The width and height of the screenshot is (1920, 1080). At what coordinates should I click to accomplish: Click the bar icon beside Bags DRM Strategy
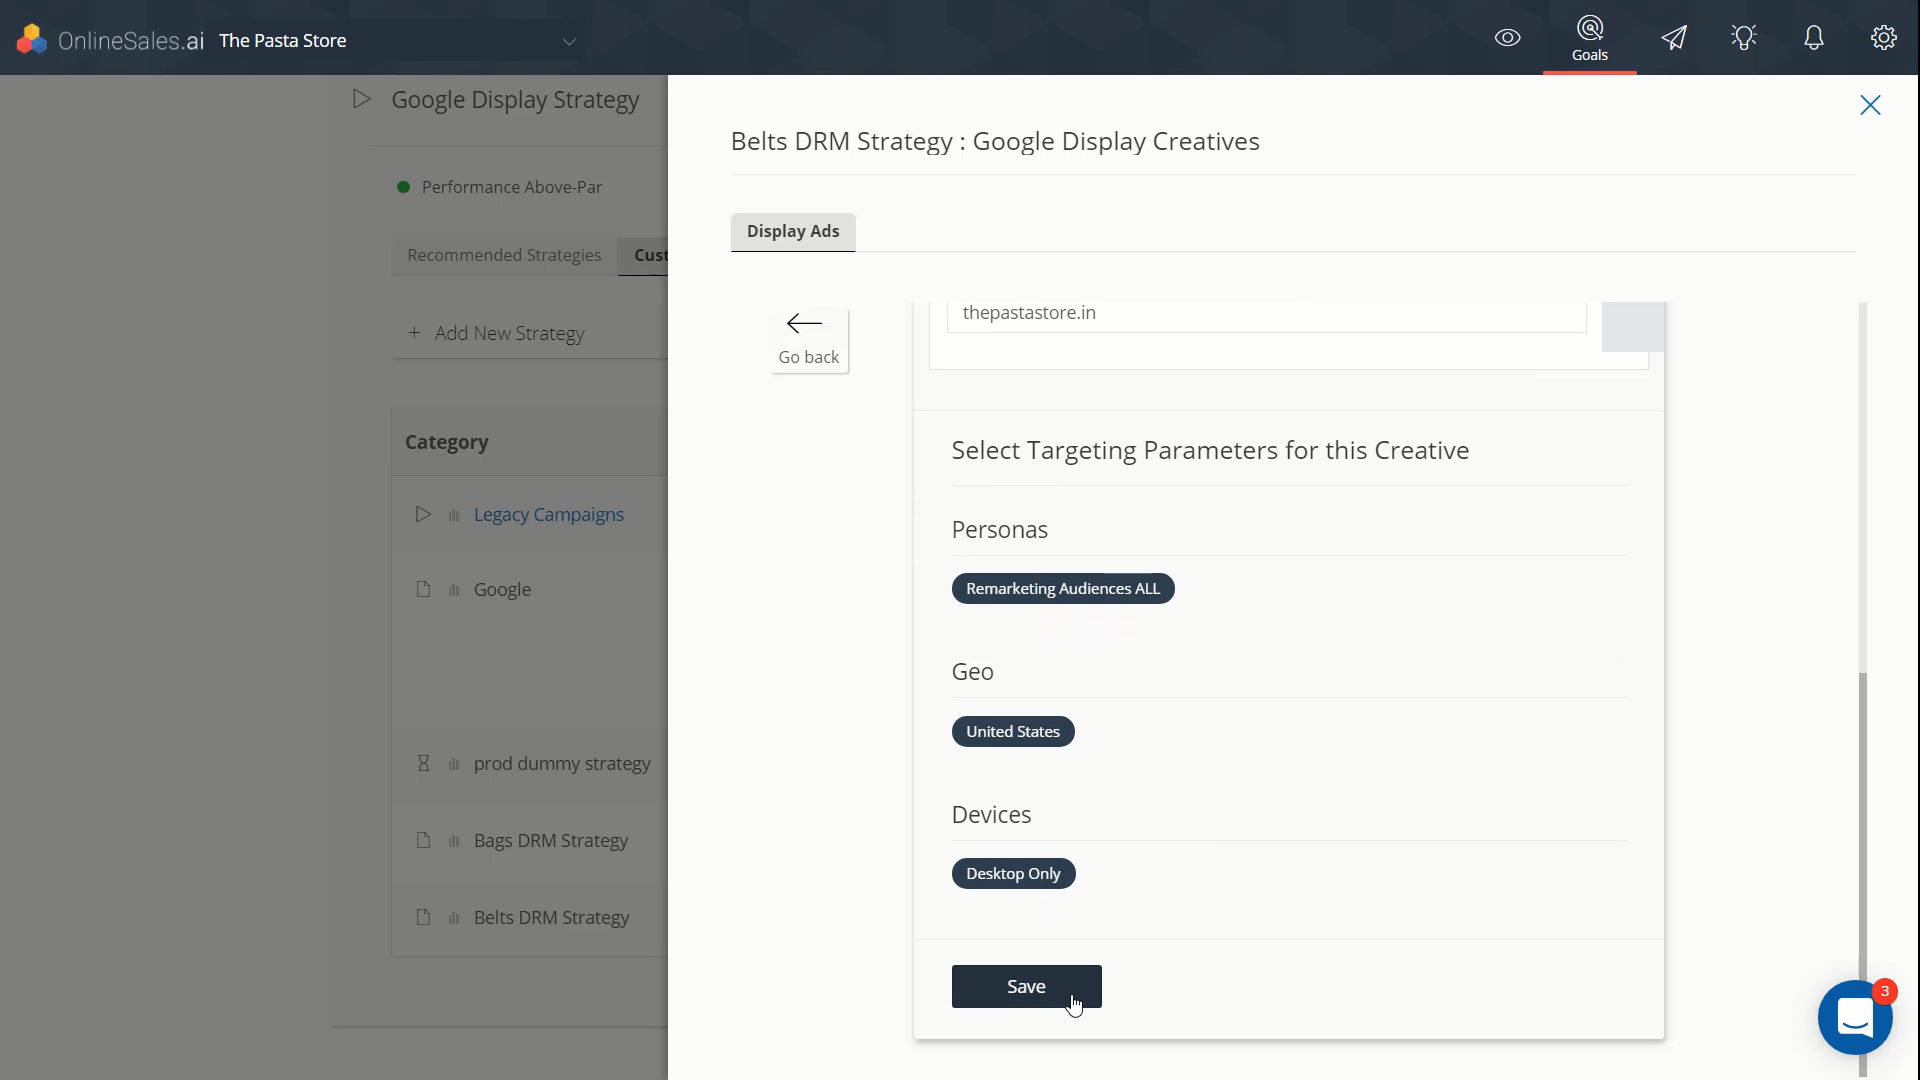click(x=454, y=841)
